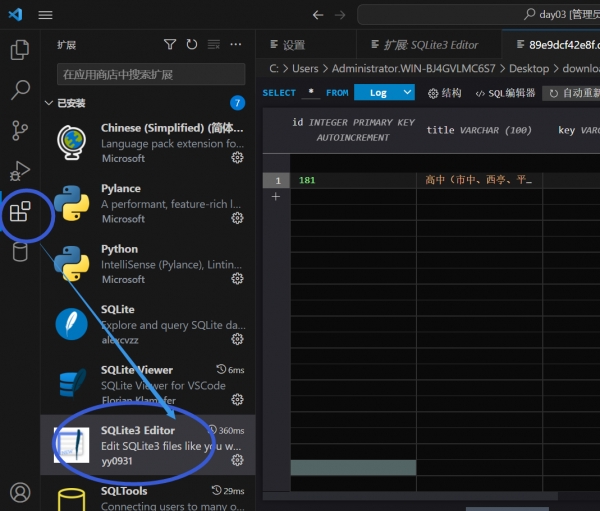The height and width of the screenshot is (511, 600).
Task: Click C: in the breadcrumb path
Action: (274, 69)
